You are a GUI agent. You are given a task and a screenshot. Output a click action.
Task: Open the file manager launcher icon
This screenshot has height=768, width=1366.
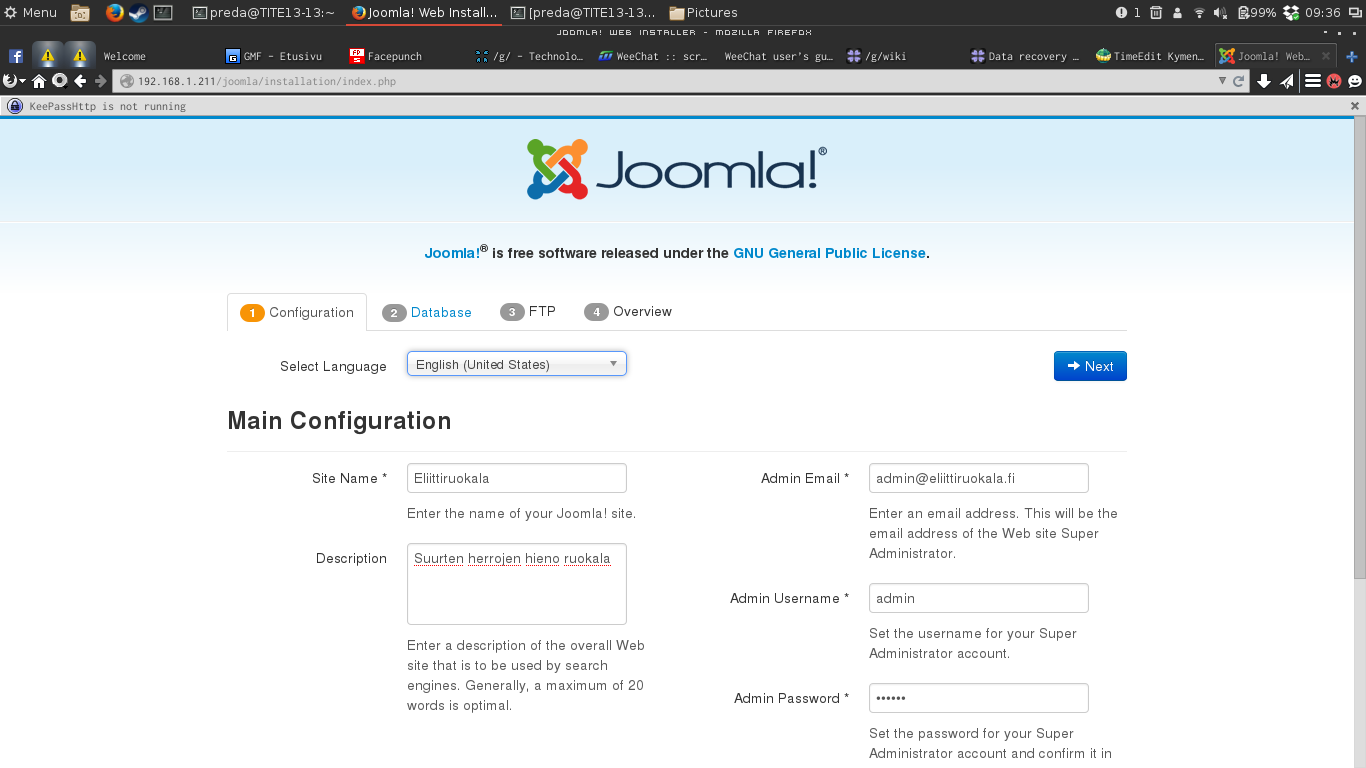pyautogui.click(x=80, y=13)
